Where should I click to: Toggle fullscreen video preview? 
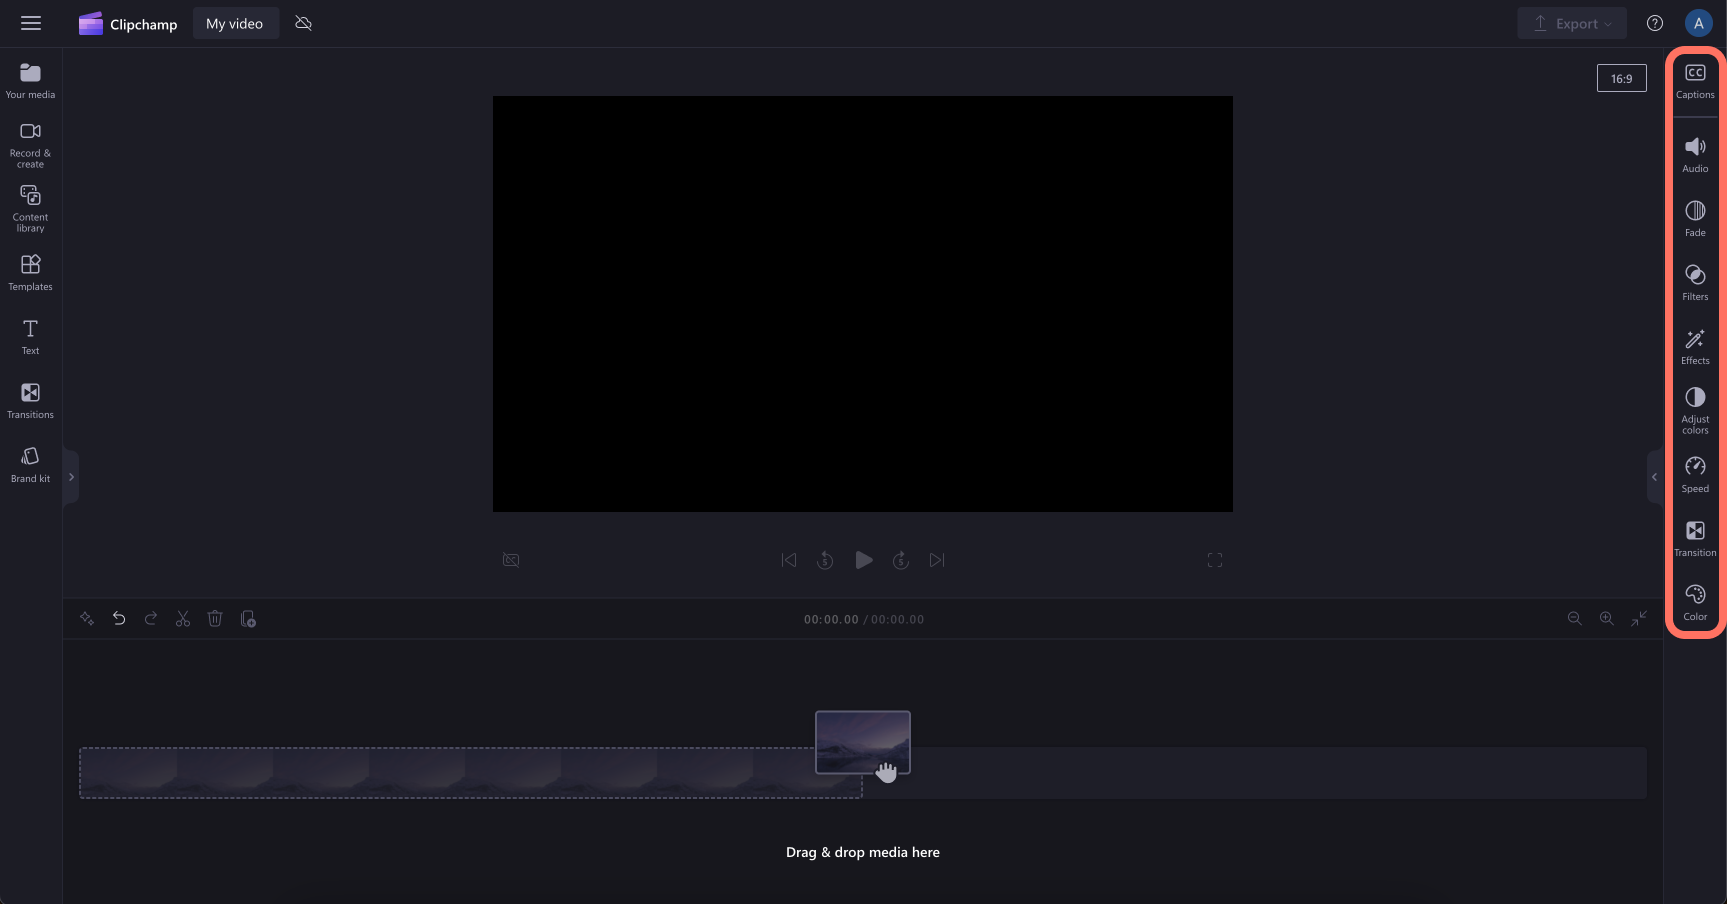(x=1214, y=560)
